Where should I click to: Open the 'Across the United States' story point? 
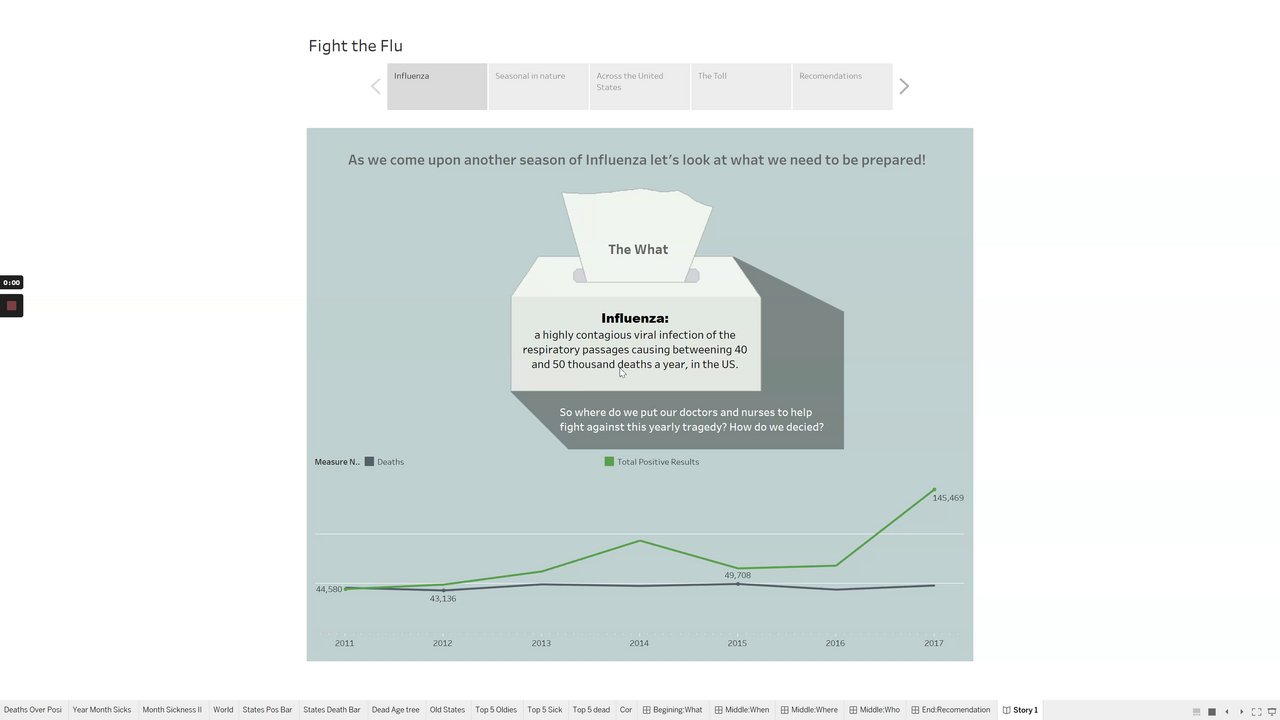(x=639, y=87)
